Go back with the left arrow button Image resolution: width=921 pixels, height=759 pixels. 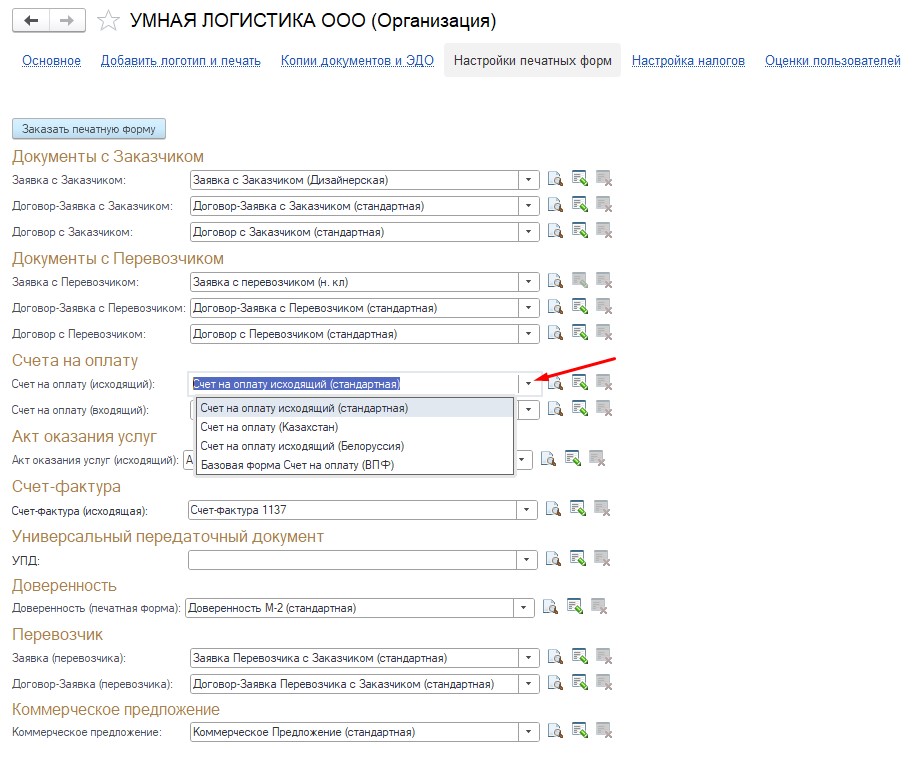[x=31, y=21]
